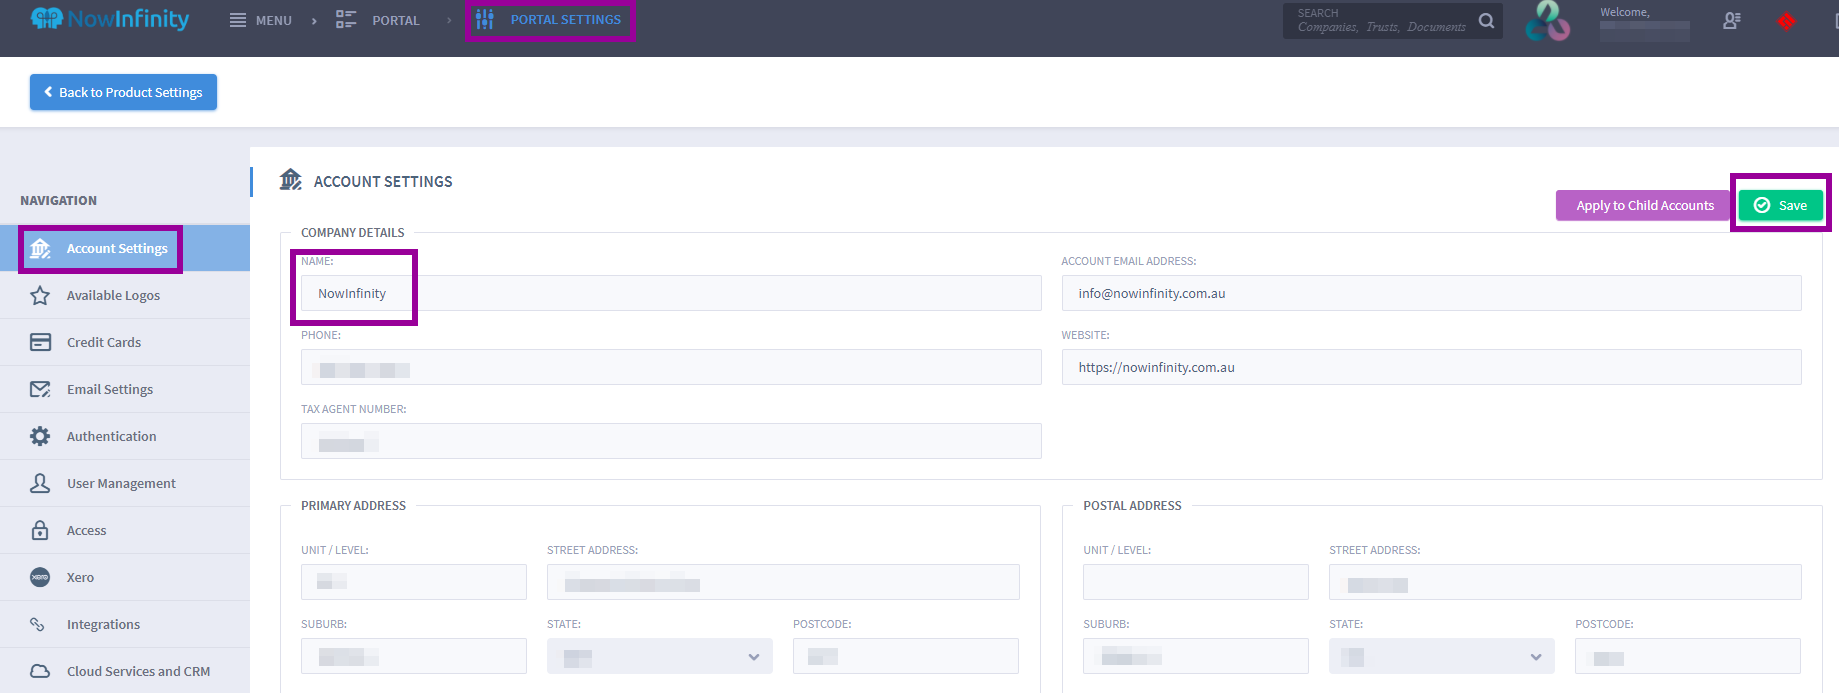Viewport: 1839px width, 693px height.
Task: Click the green Save button
Action: pos(1780,205)
